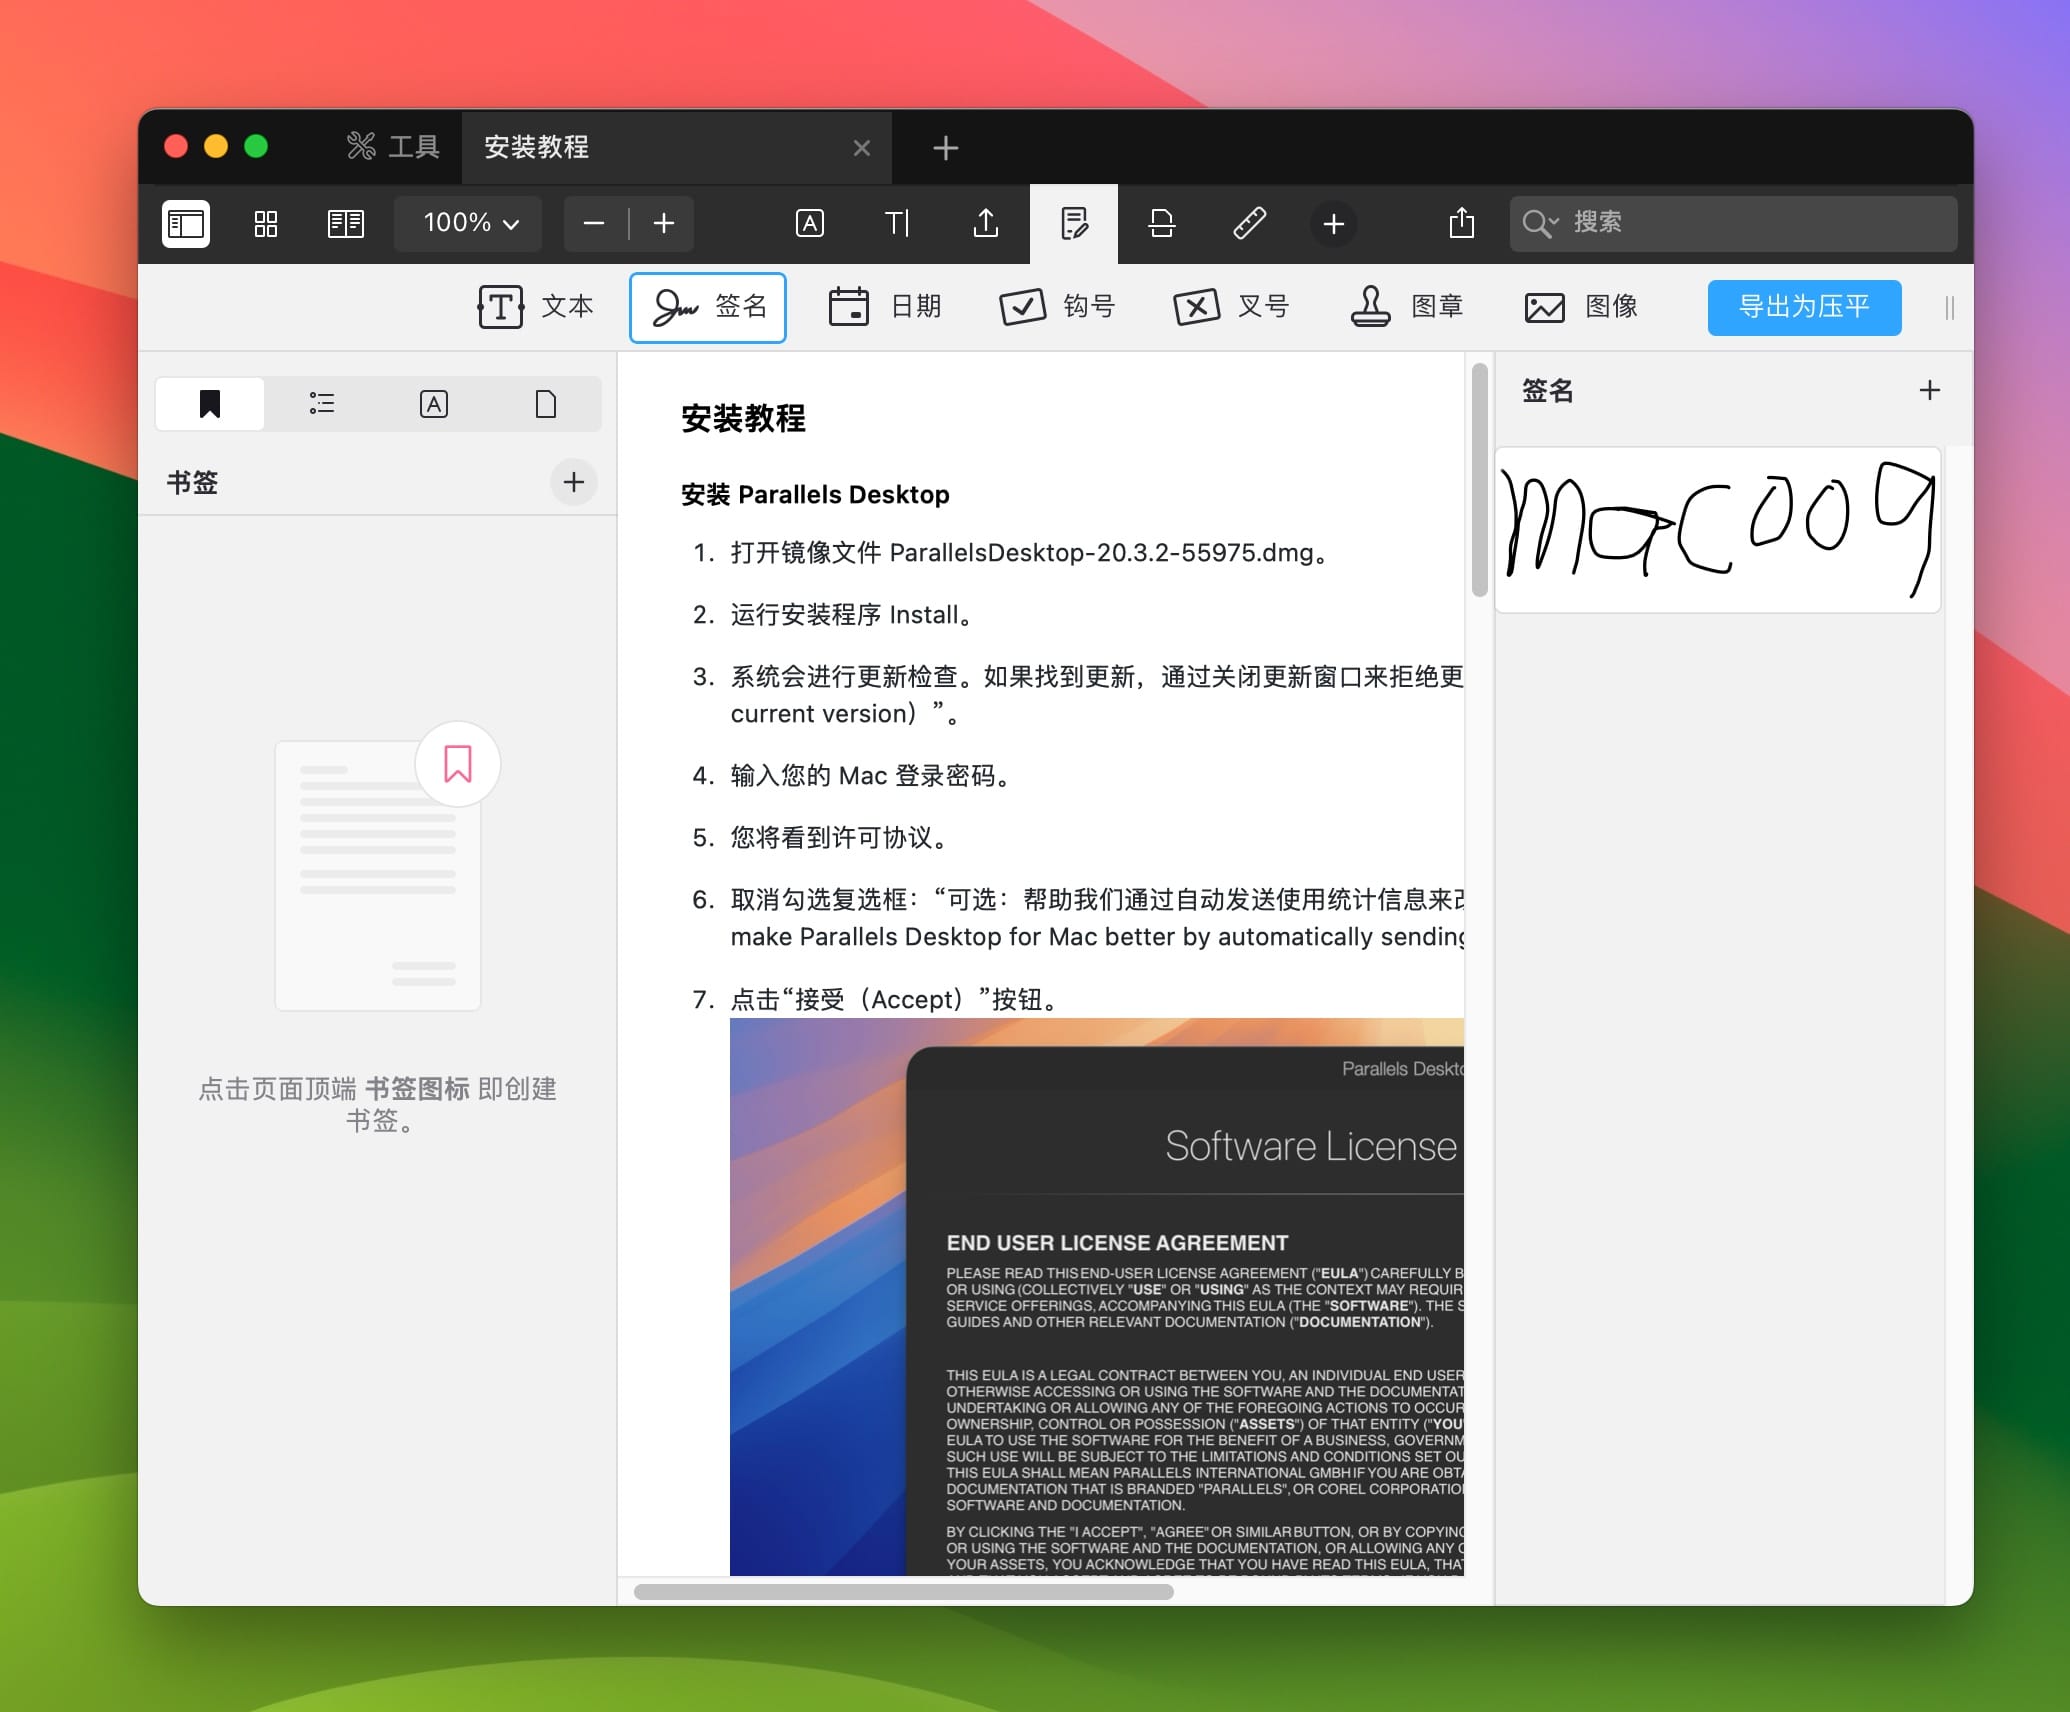Open a new tab with plus
Screen dimensions: 2070x1712
[x=945, y=148]
